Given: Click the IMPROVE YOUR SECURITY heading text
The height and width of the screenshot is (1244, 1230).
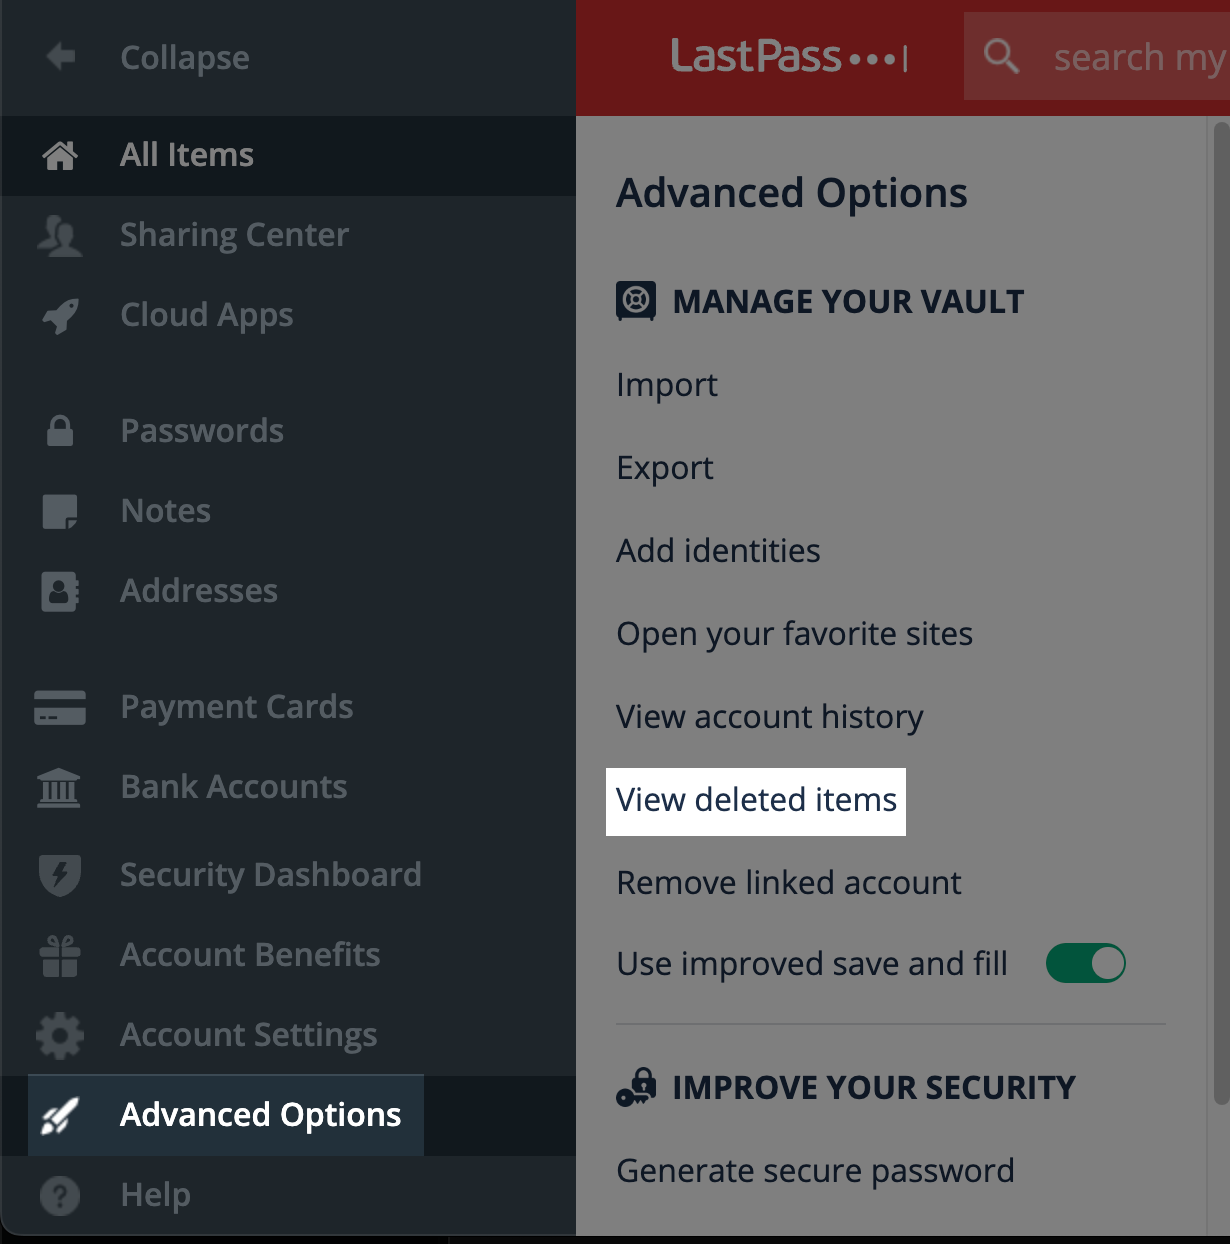Looking at the screenshot, I should (874, 1088).
